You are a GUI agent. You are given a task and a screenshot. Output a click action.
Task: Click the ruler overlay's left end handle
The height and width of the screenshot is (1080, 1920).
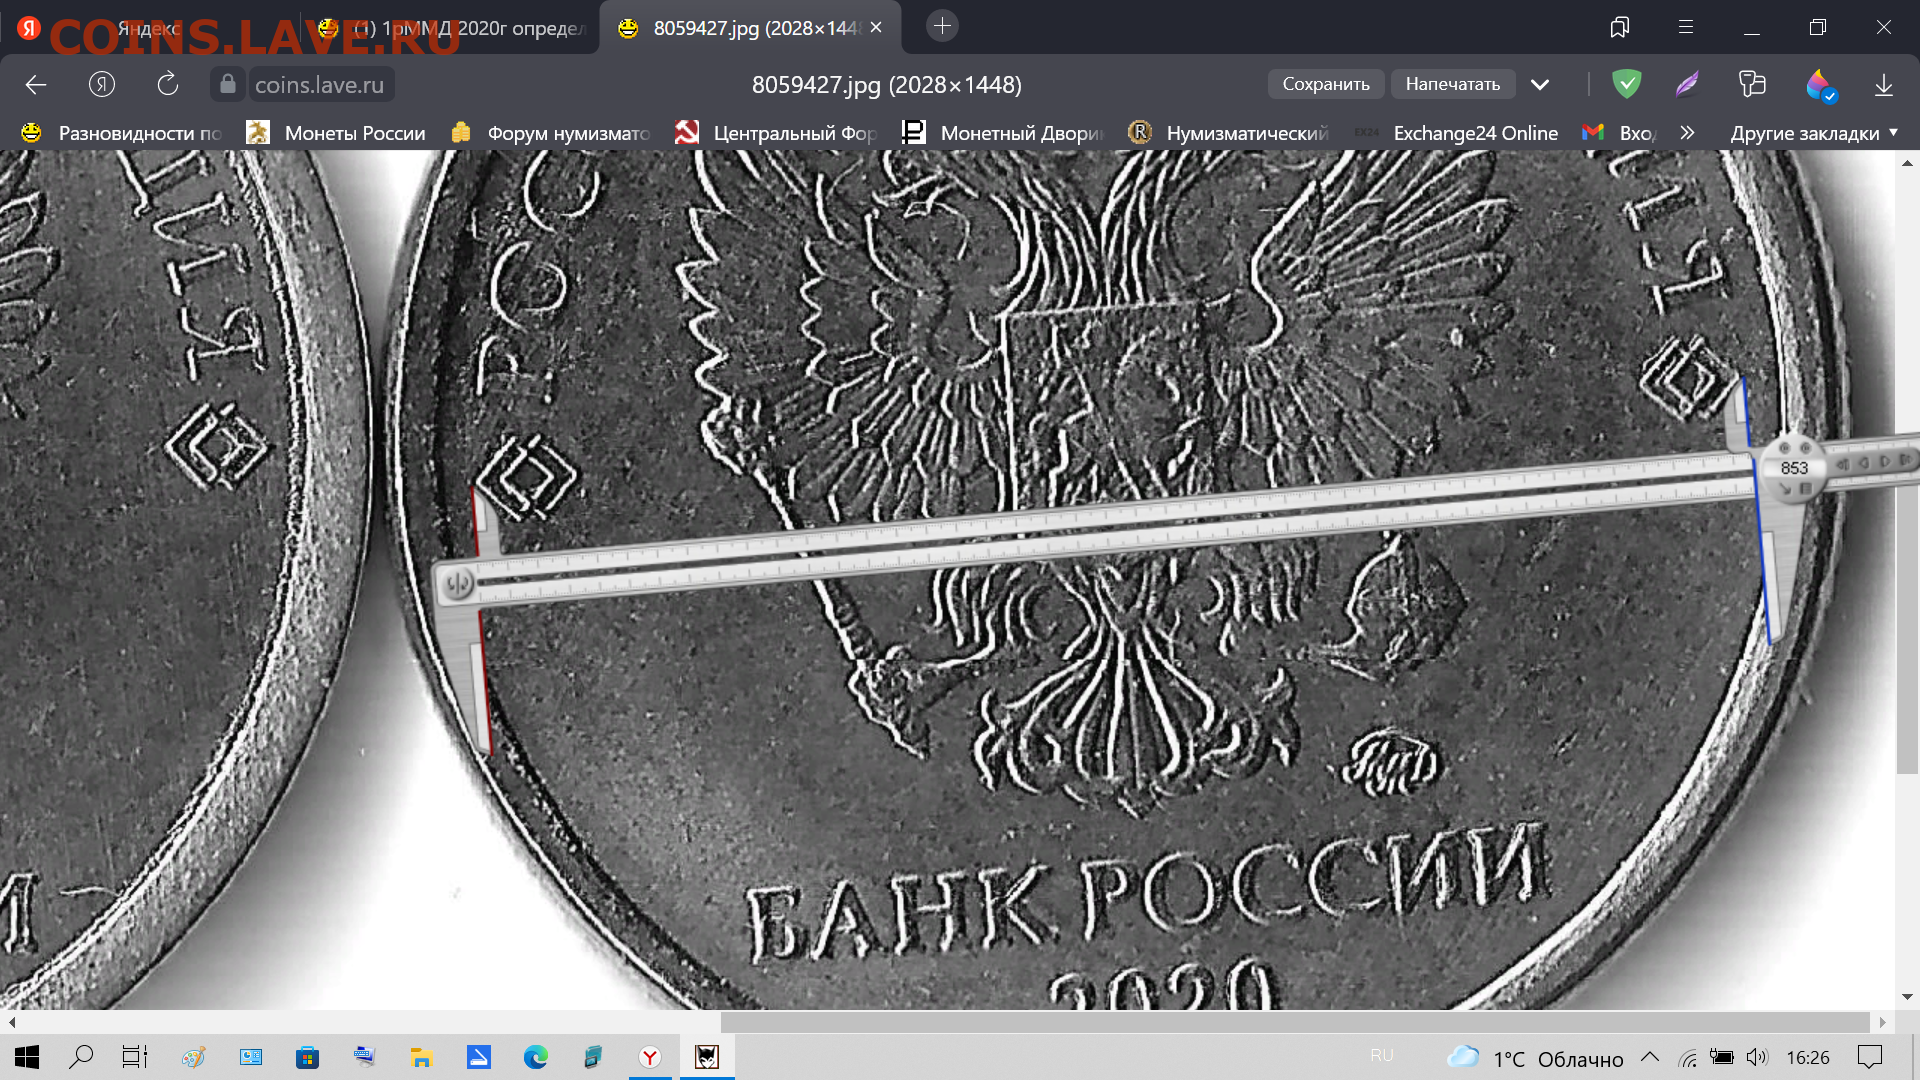tap(459, 583)
